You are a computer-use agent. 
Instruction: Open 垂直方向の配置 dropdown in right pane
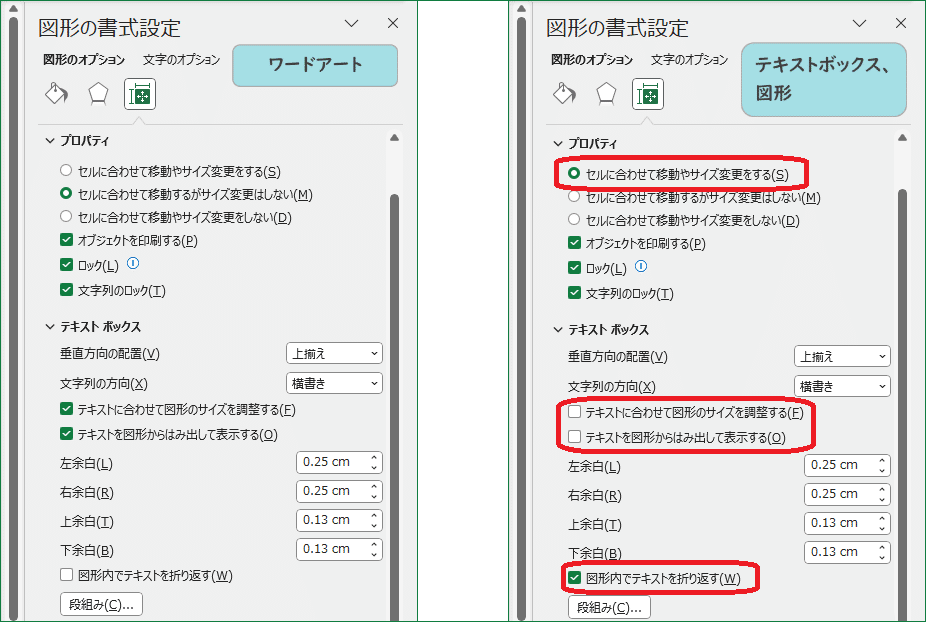842,356
